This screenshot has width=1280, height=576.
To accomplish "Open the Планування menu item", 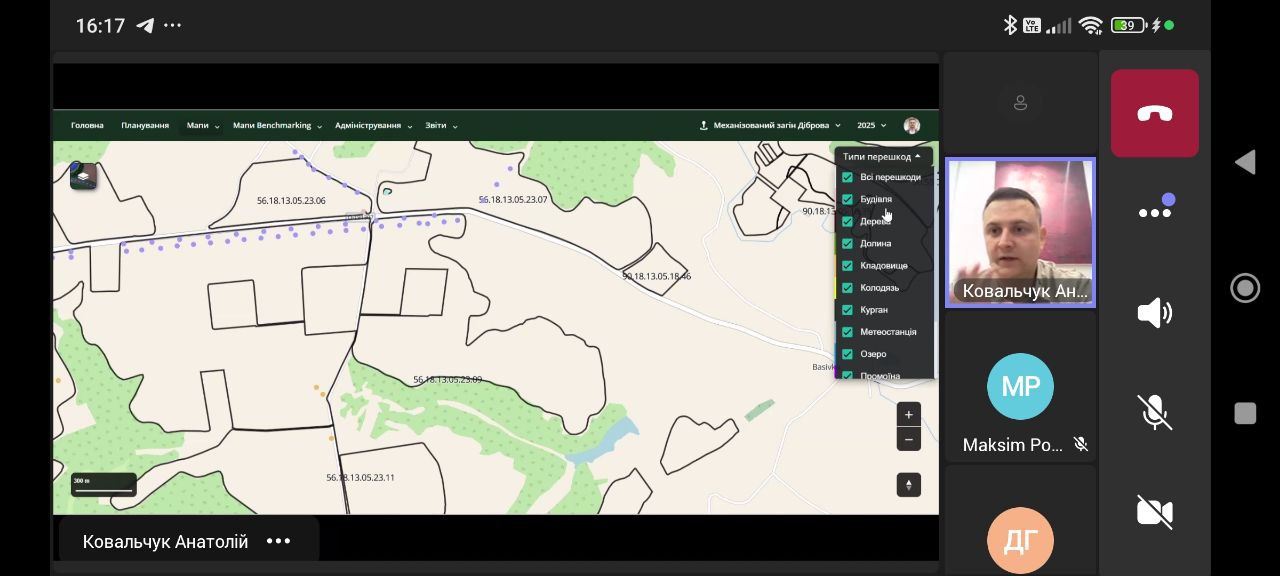I will coord(145,126).
